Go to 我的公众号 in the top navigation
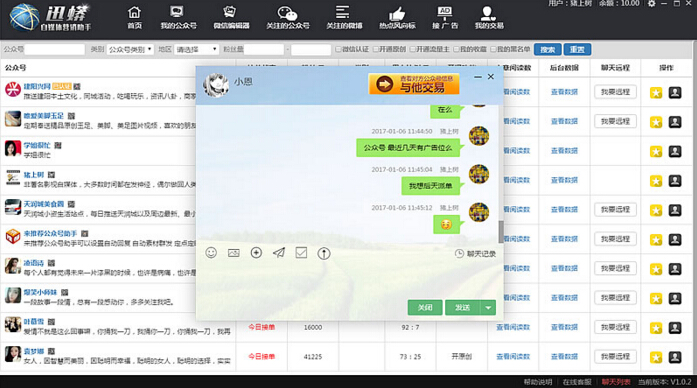697x388 pixels. click(x=178, y=18)
